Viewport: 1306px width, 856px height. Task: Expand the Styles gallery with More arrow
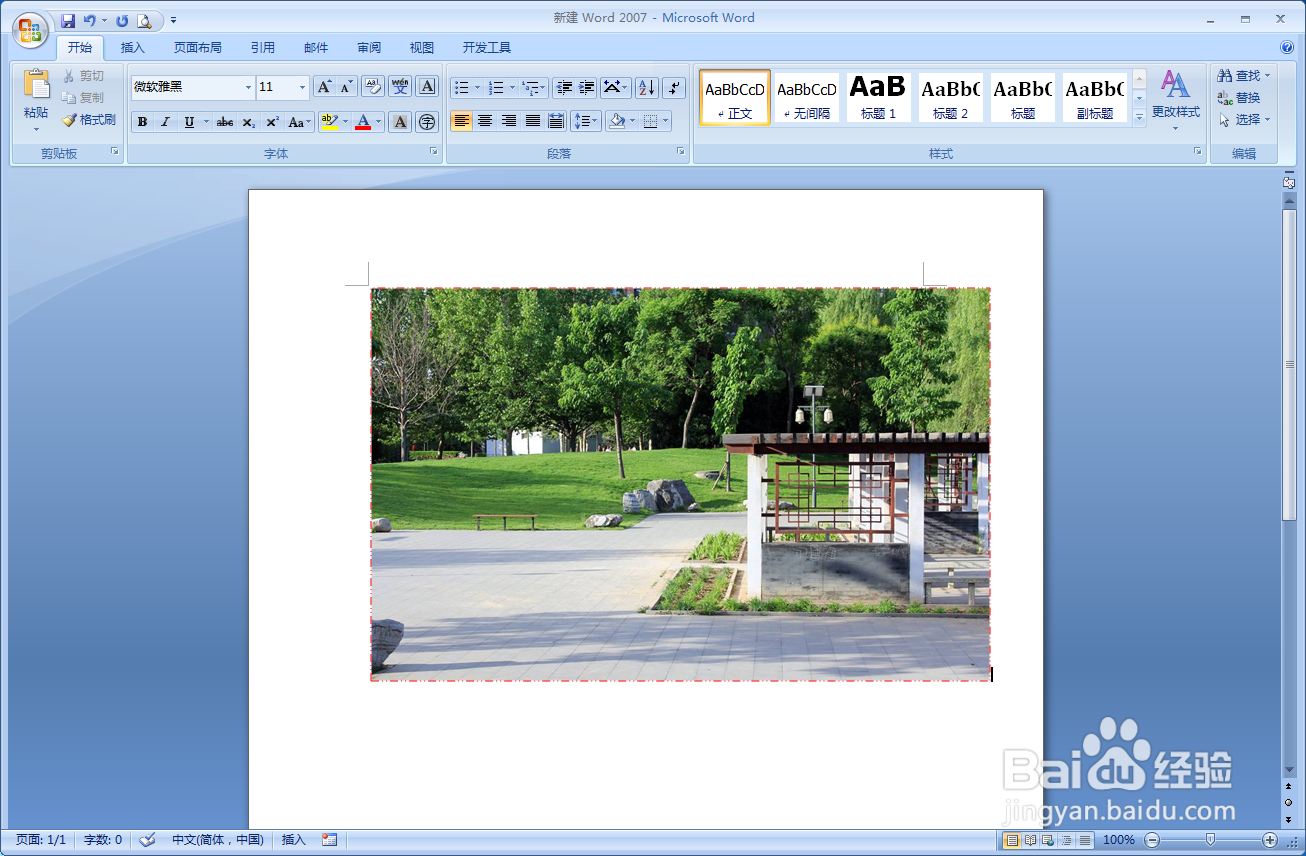[1139, 117]
